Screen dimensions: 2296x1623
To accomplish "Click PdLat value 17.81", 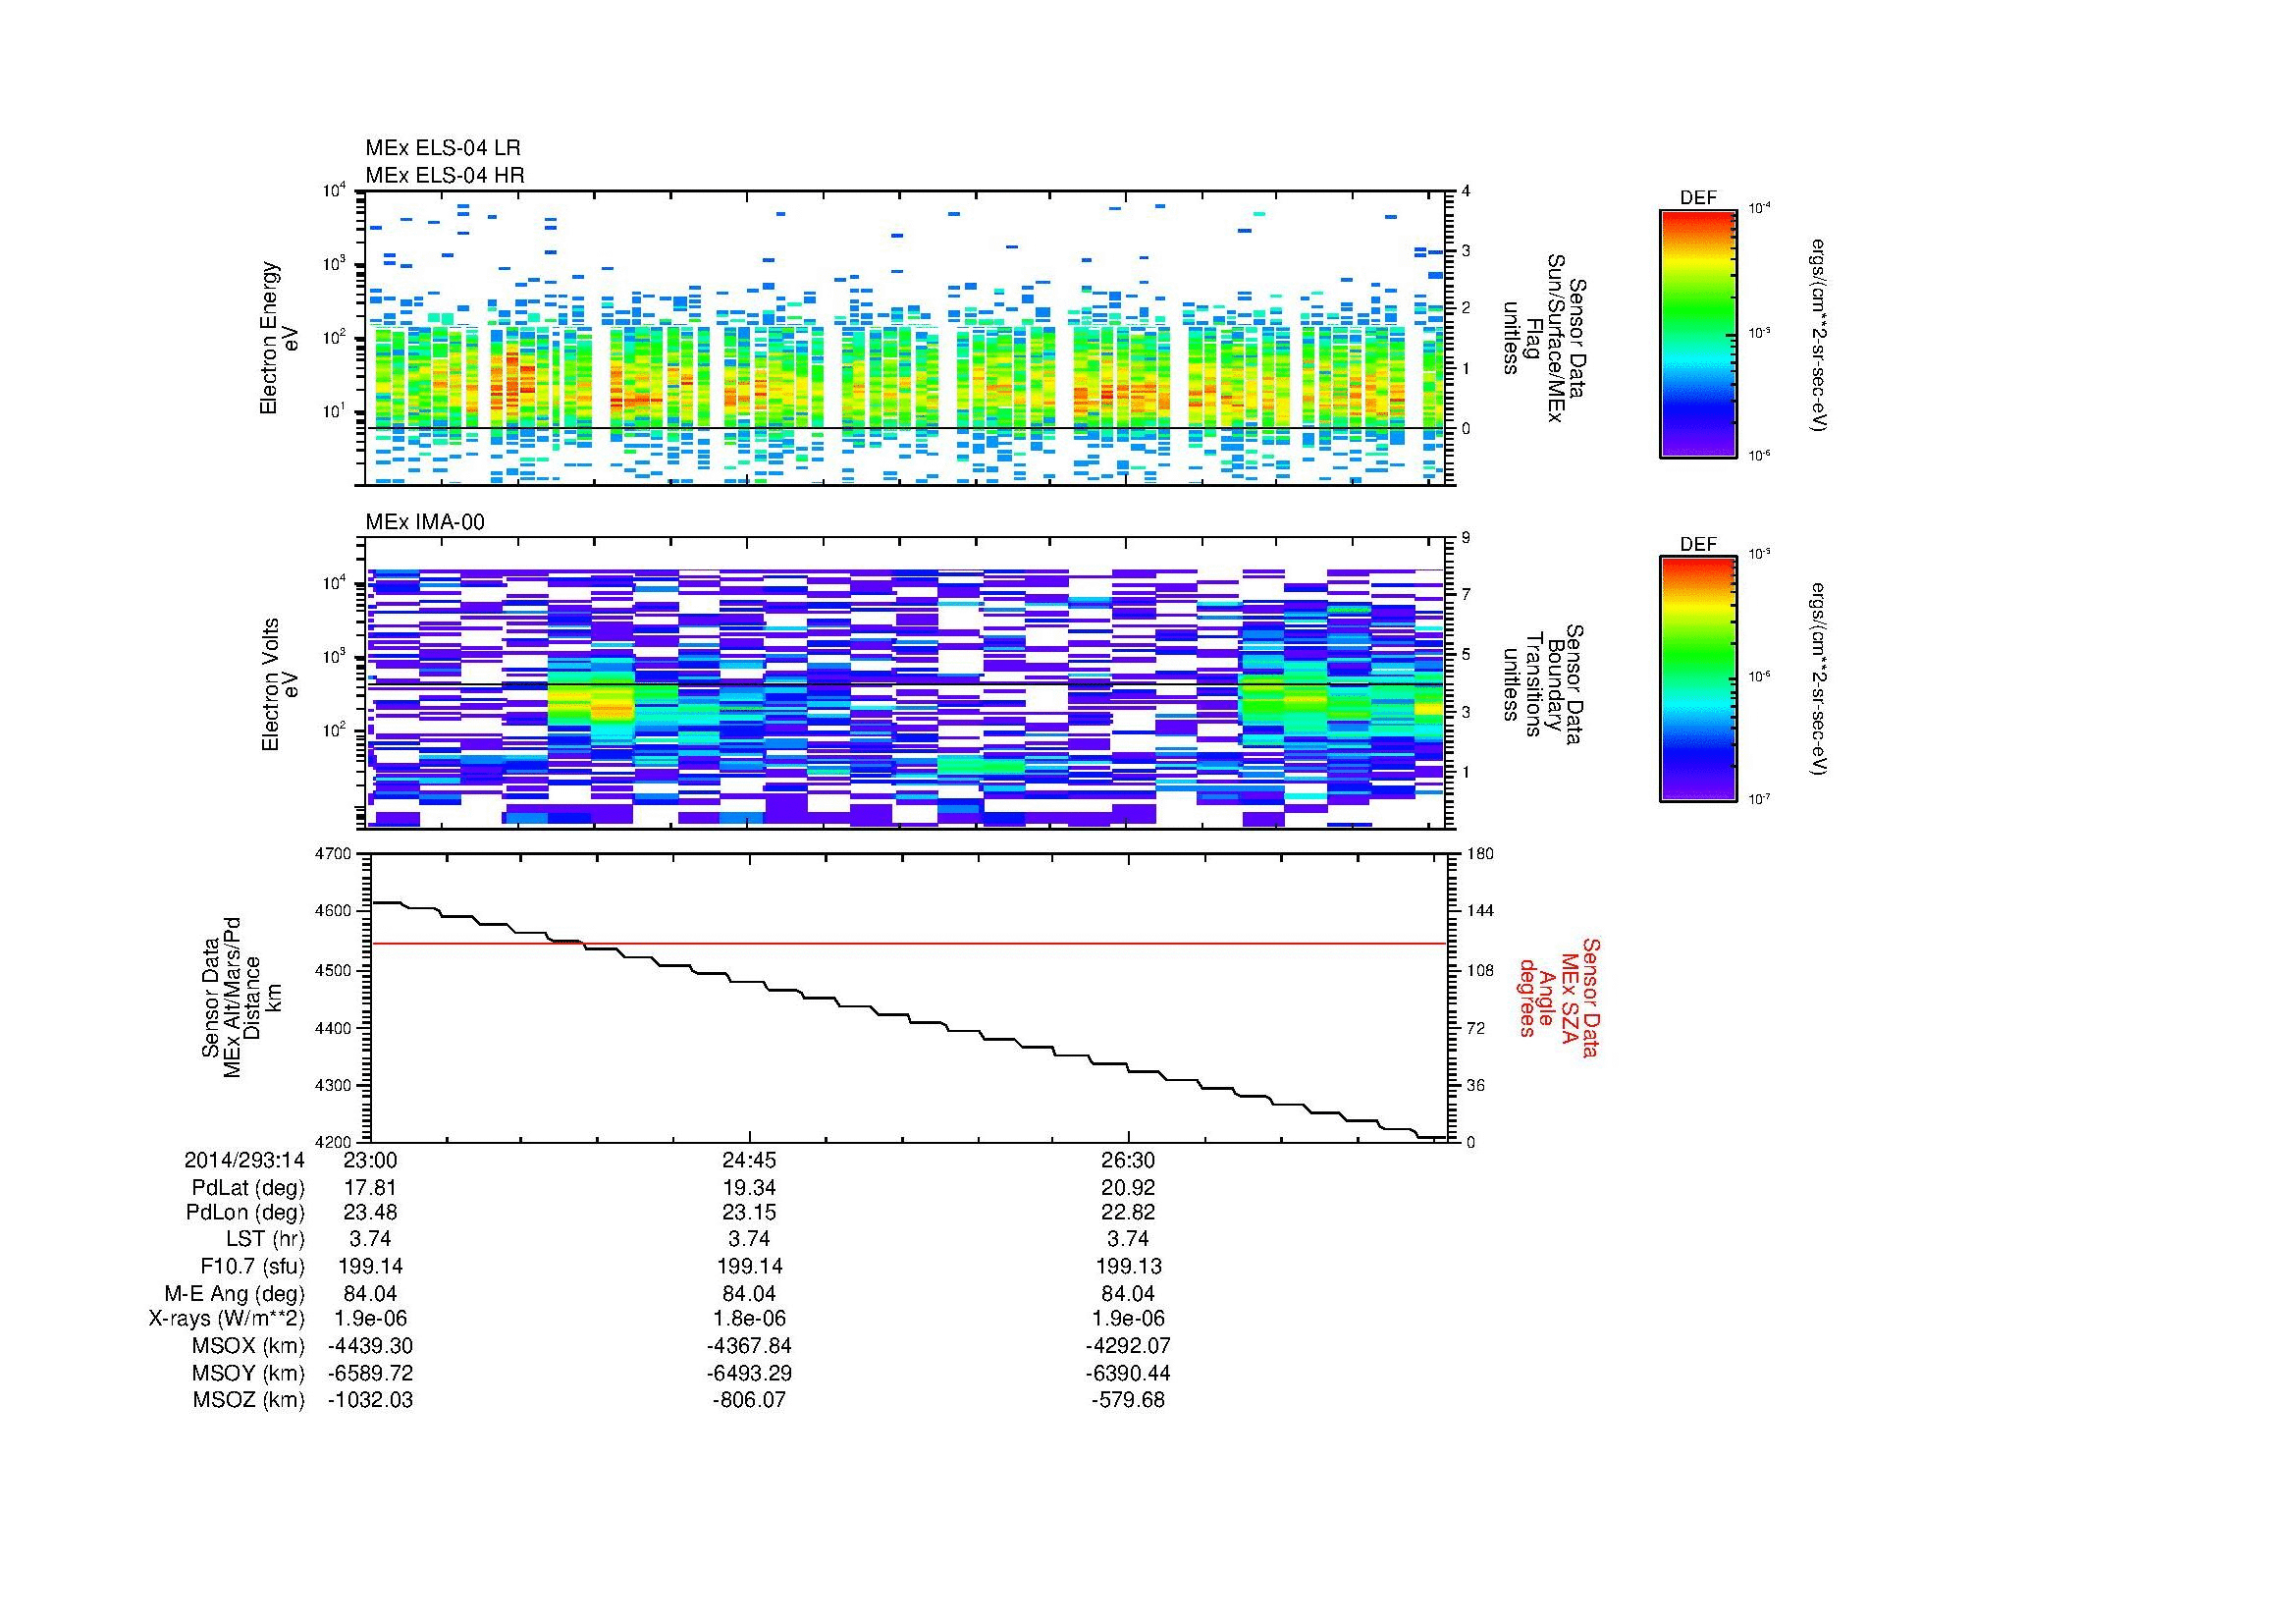I will [x=370, y=1188].
